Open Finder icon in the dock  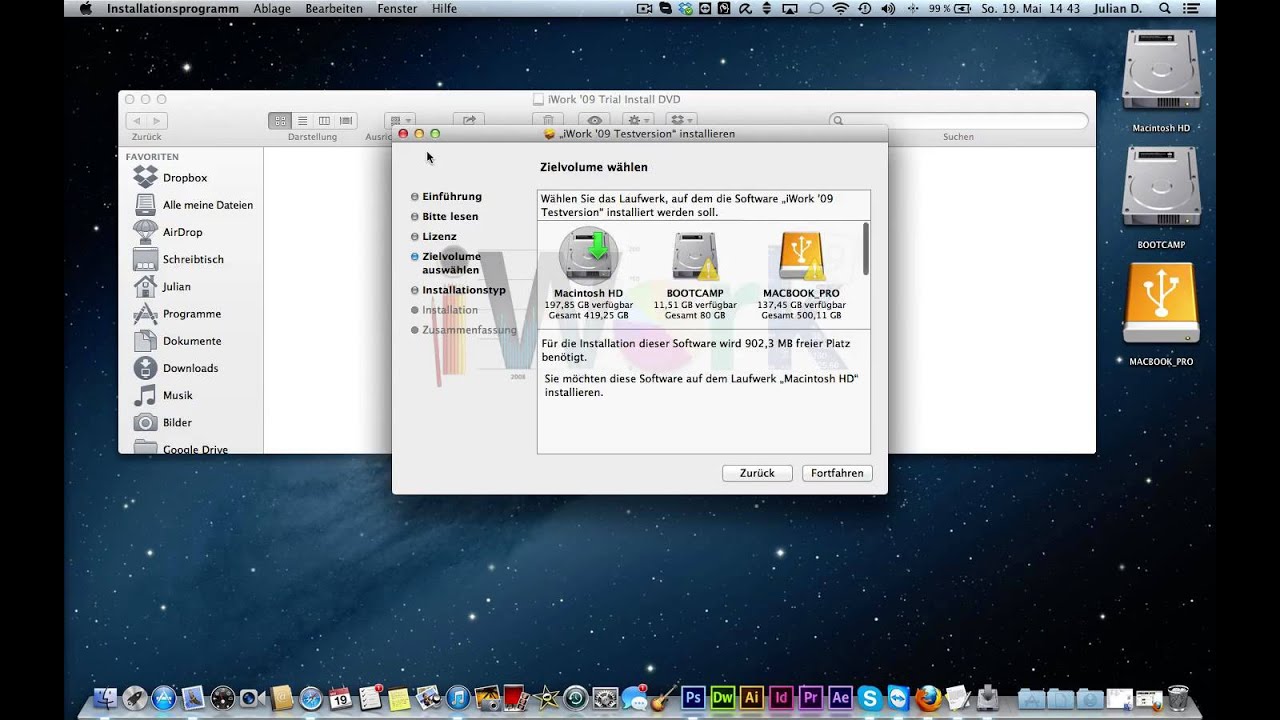pos(103,698)
